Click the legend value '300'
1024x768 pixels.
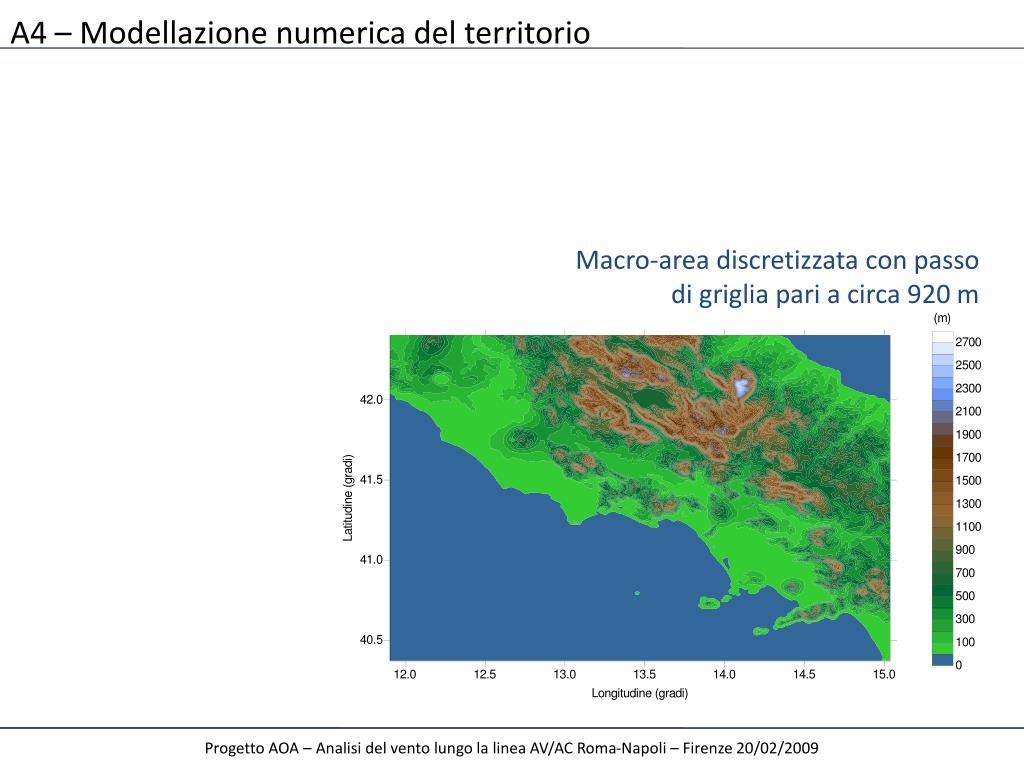[x=965, y=619]
